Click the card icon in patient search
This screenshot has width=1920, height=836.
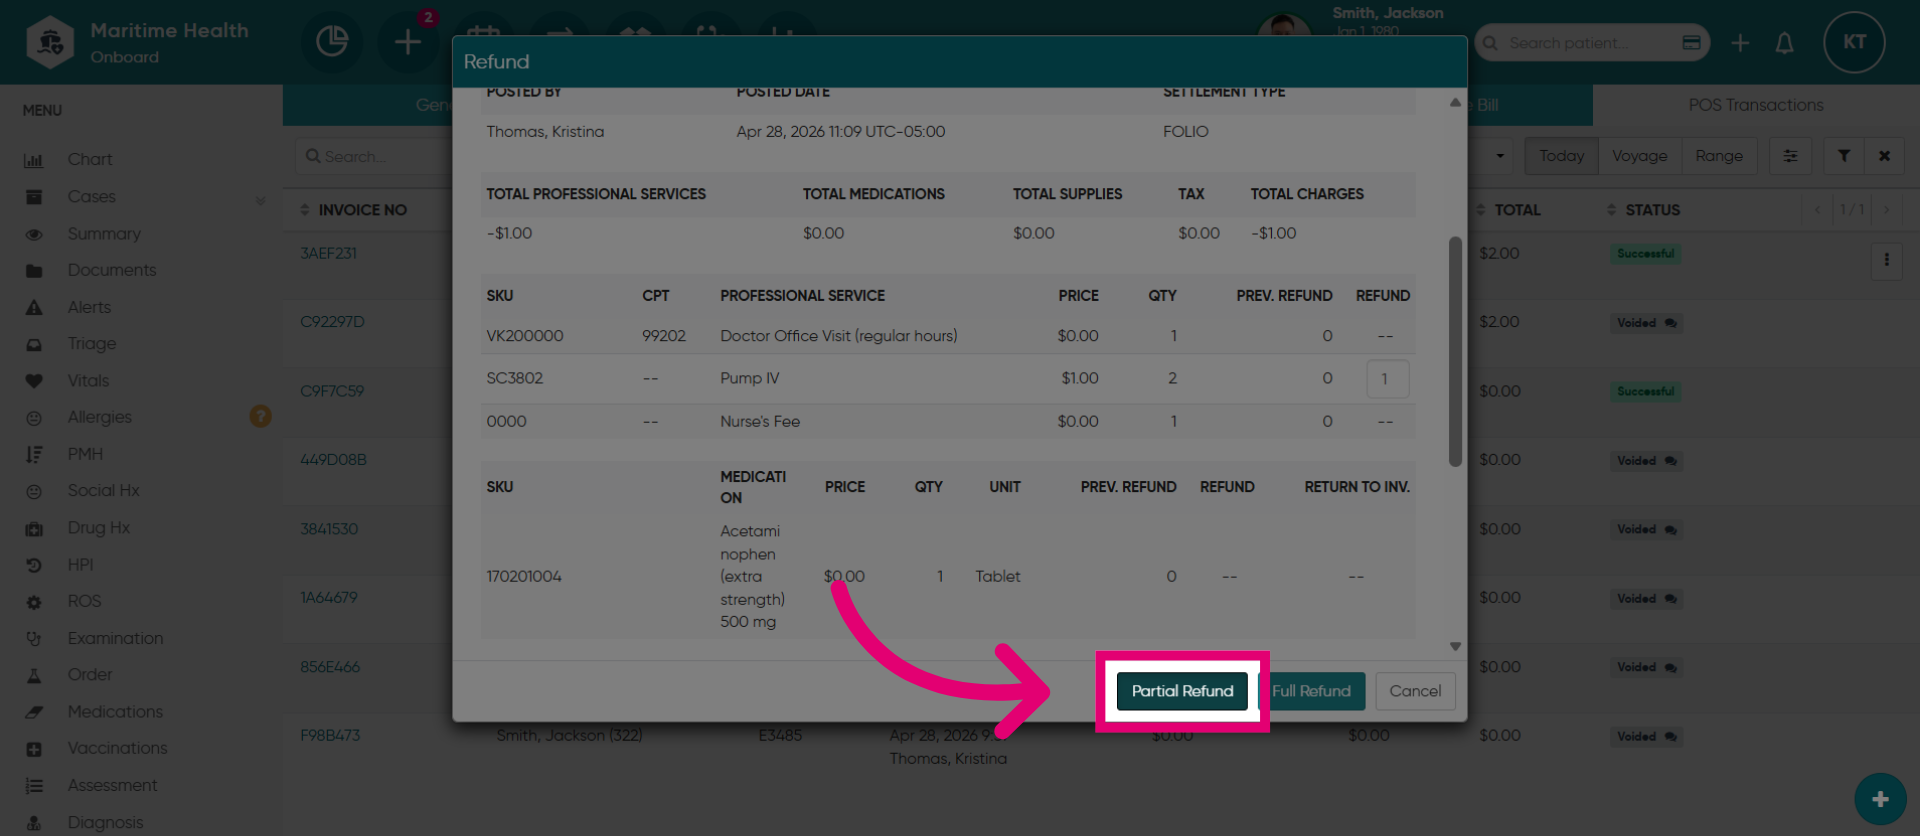click(1692, 43)
